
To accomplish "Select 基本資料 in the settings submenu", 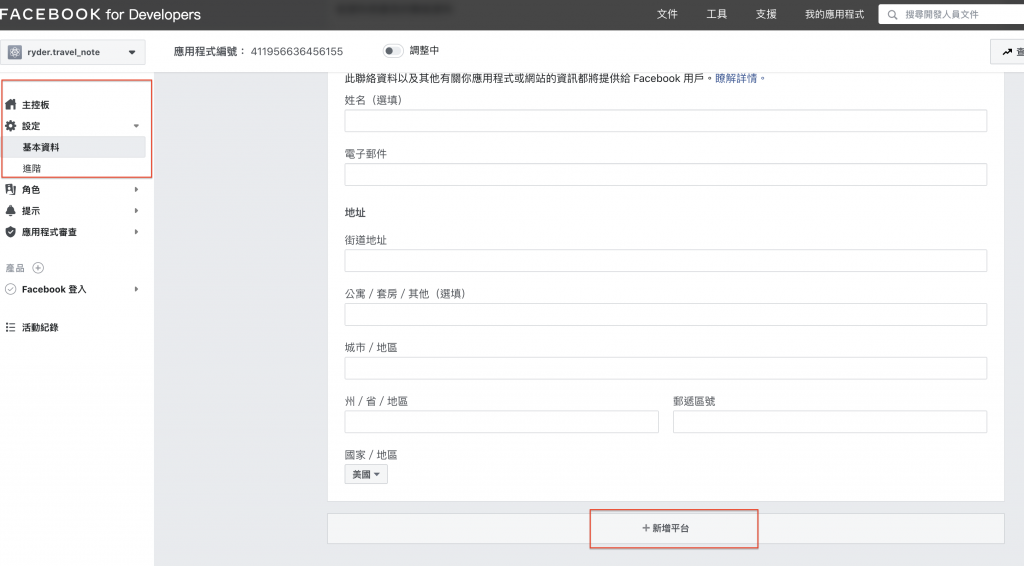I will pos(74,147).
